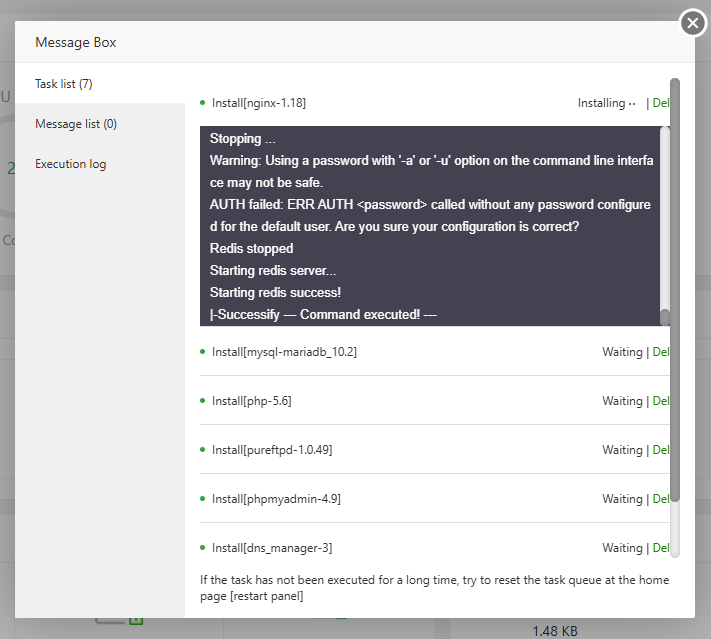Delete the nginx-1.18 install task
The width and height of the screenshot is (711, 639).
pyautogui.click(x=660, y=103)
